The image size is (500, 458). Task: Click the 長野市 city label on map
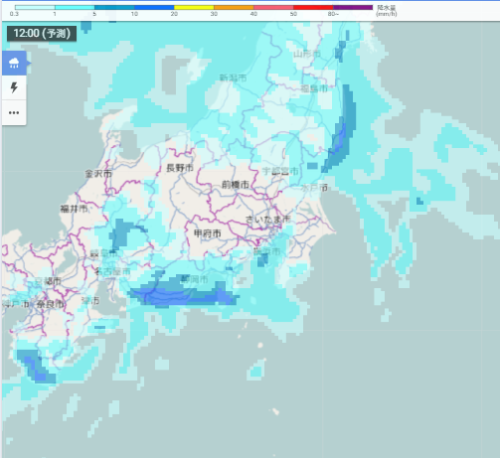tap(180, 168)
